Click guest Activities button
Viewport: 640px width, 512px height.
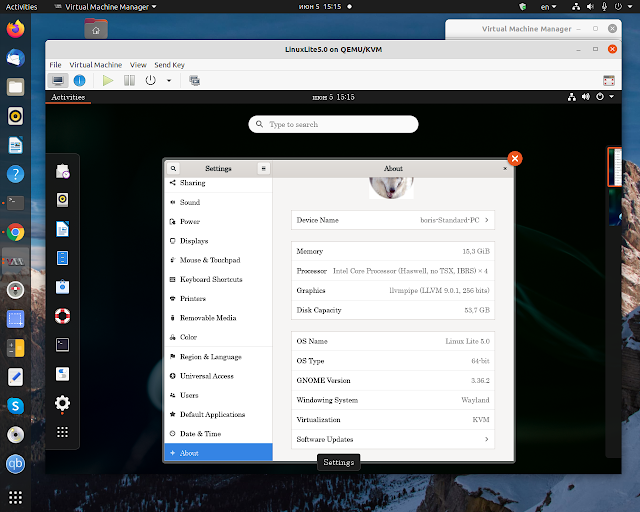click(68, 97)
